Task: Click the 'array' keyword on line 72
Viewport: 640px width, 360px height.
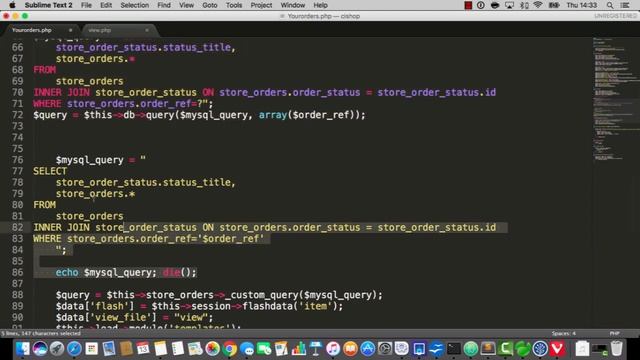Action: tap(273, 115)
